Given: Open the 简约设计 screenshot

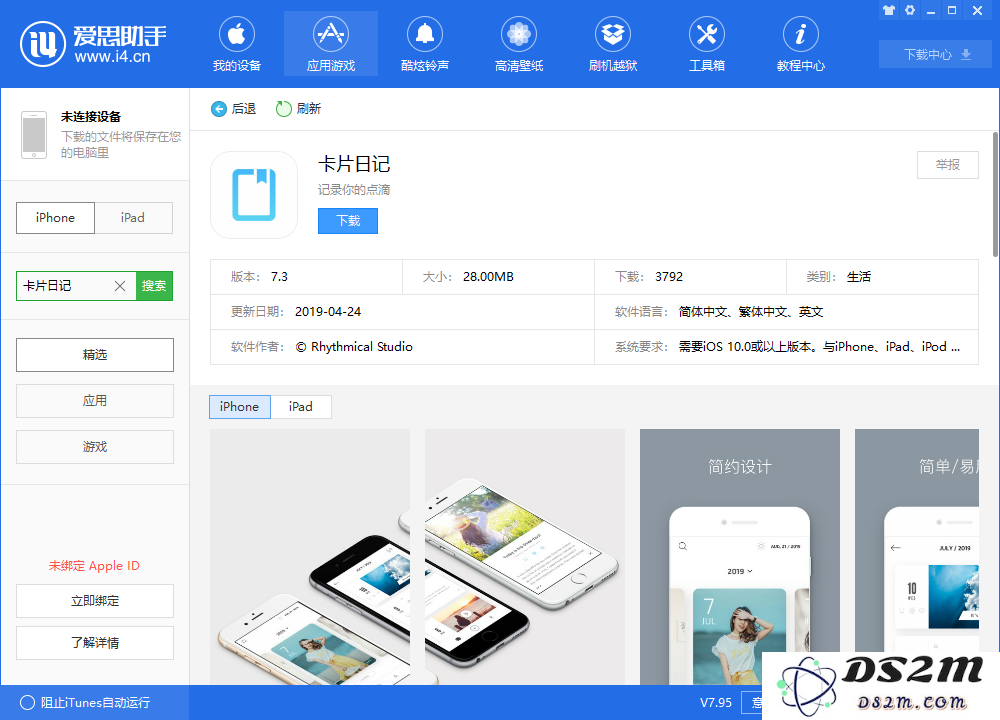Looking at the screenshot, I should coord(740,557).
